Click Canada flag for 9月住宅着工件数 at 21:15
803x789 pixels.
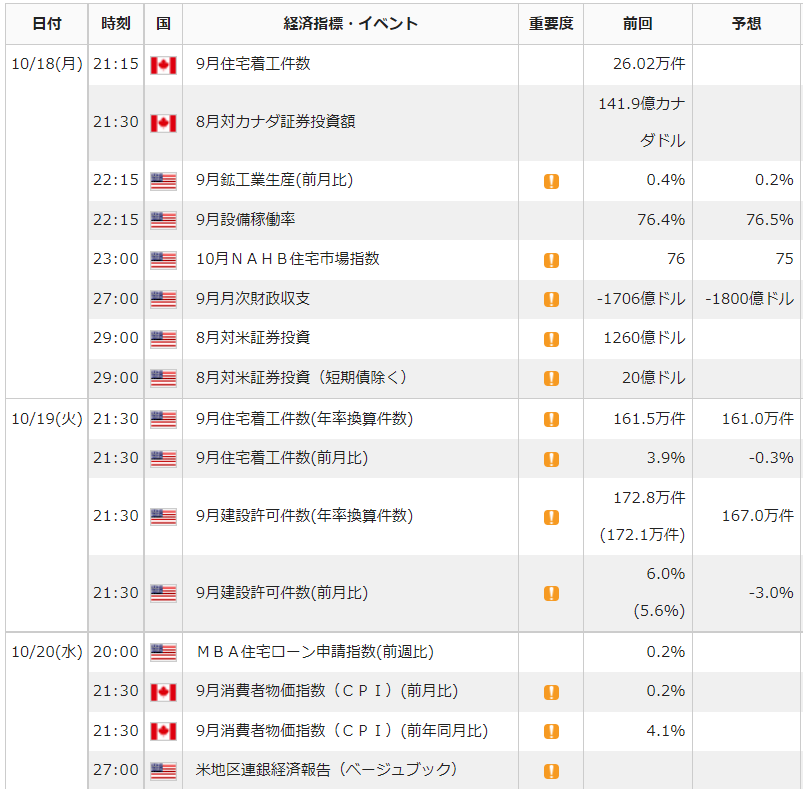click(x=163, y=65)
